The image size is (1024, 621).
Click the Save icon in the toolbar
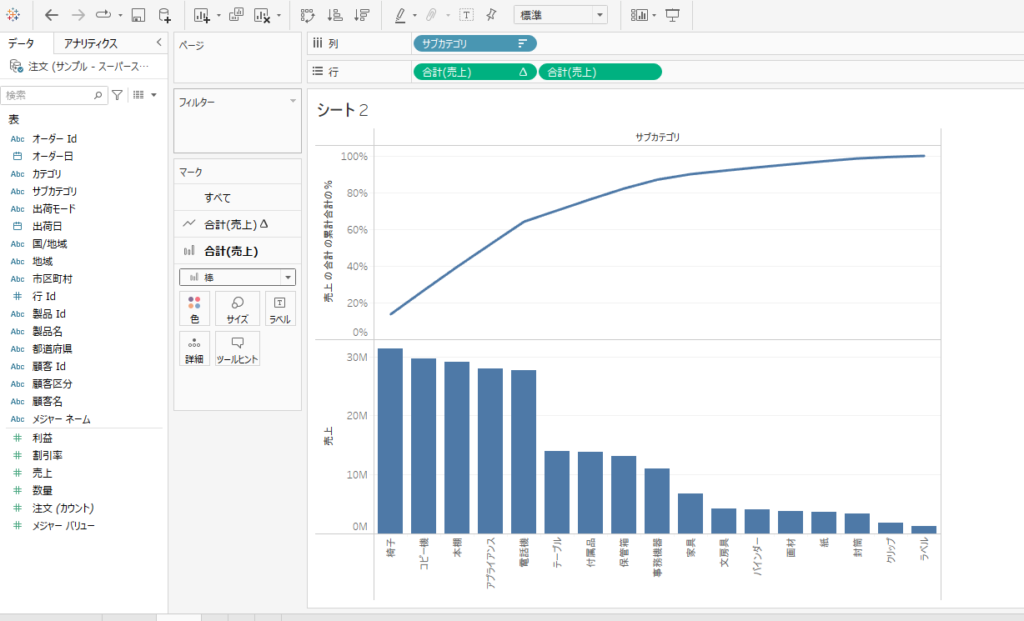[x=136, y=14]
